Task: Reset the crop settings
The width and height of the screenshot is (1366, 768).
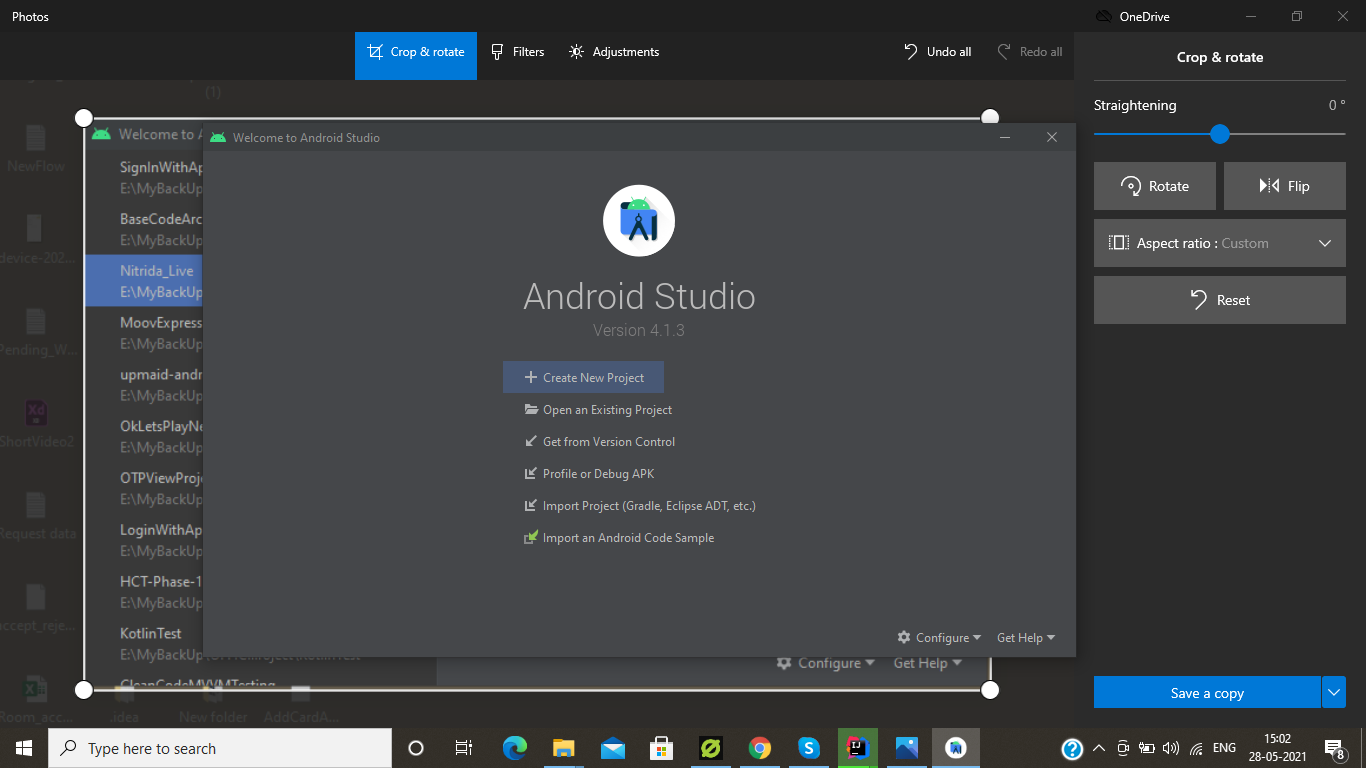Action: [x=1219, y=299]
